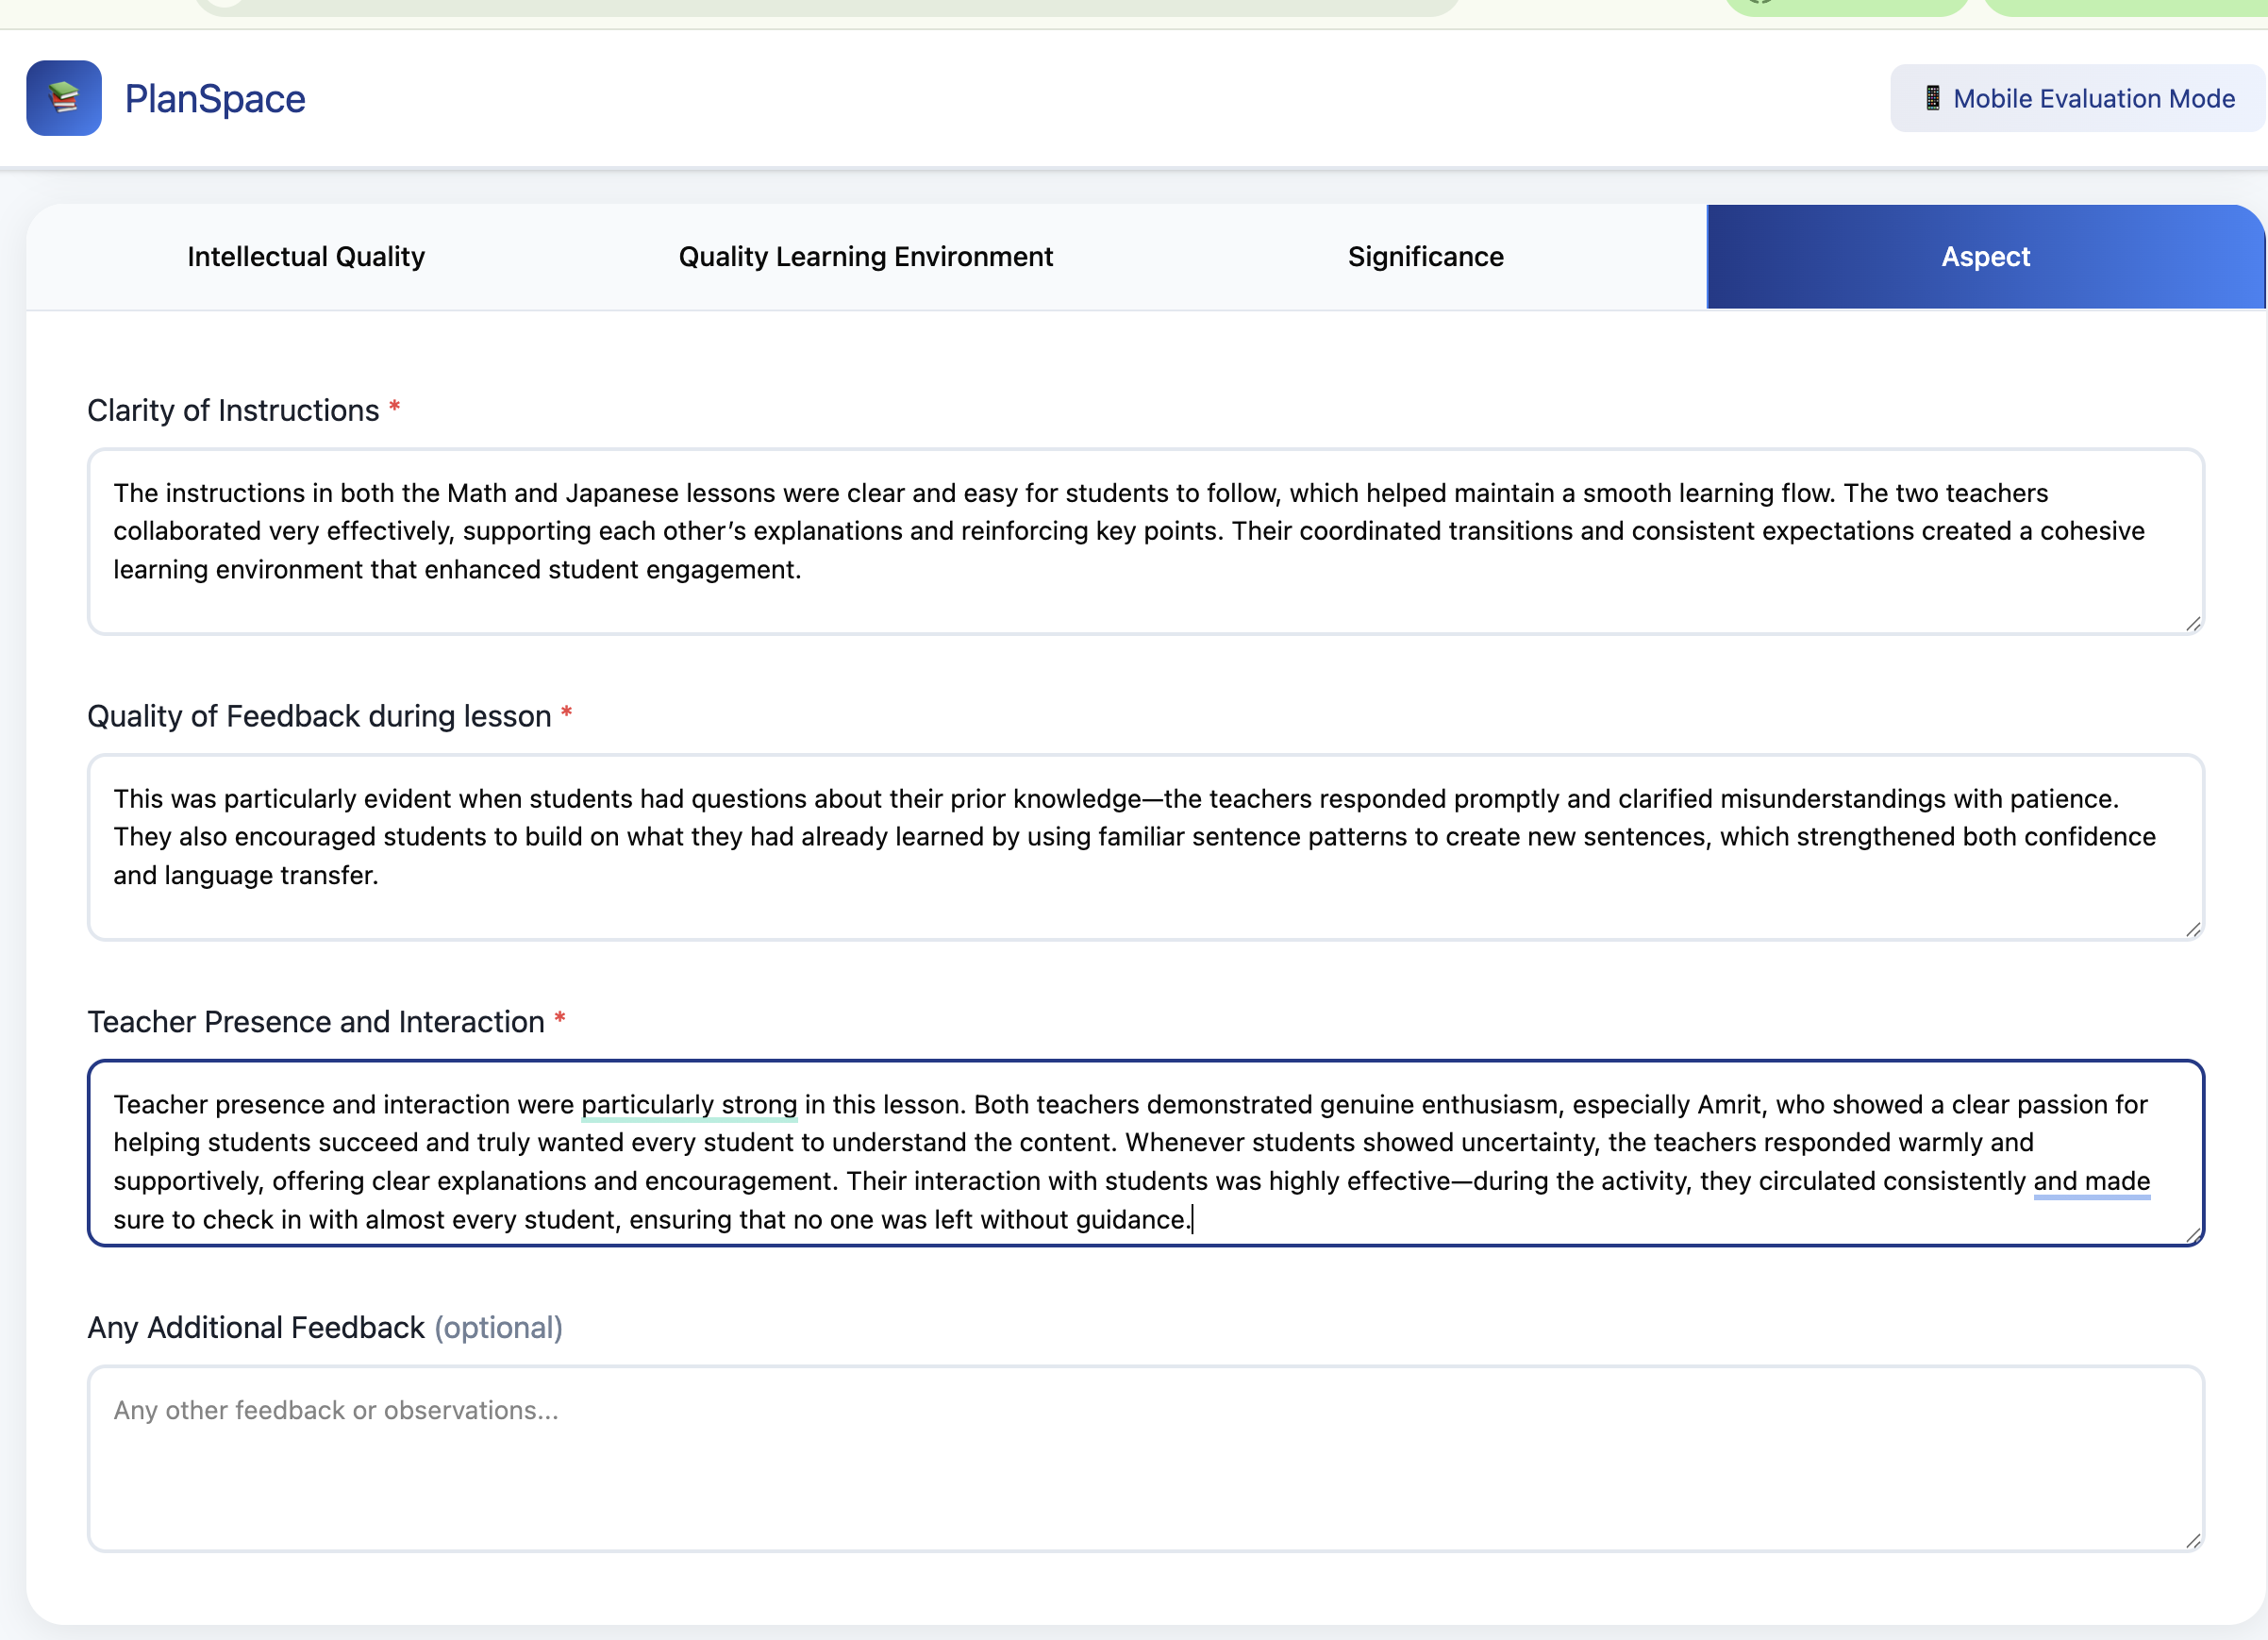The image size is (2268, 1640).
Task: Go to the Significance tab
Action: [x=1425, y=257]
